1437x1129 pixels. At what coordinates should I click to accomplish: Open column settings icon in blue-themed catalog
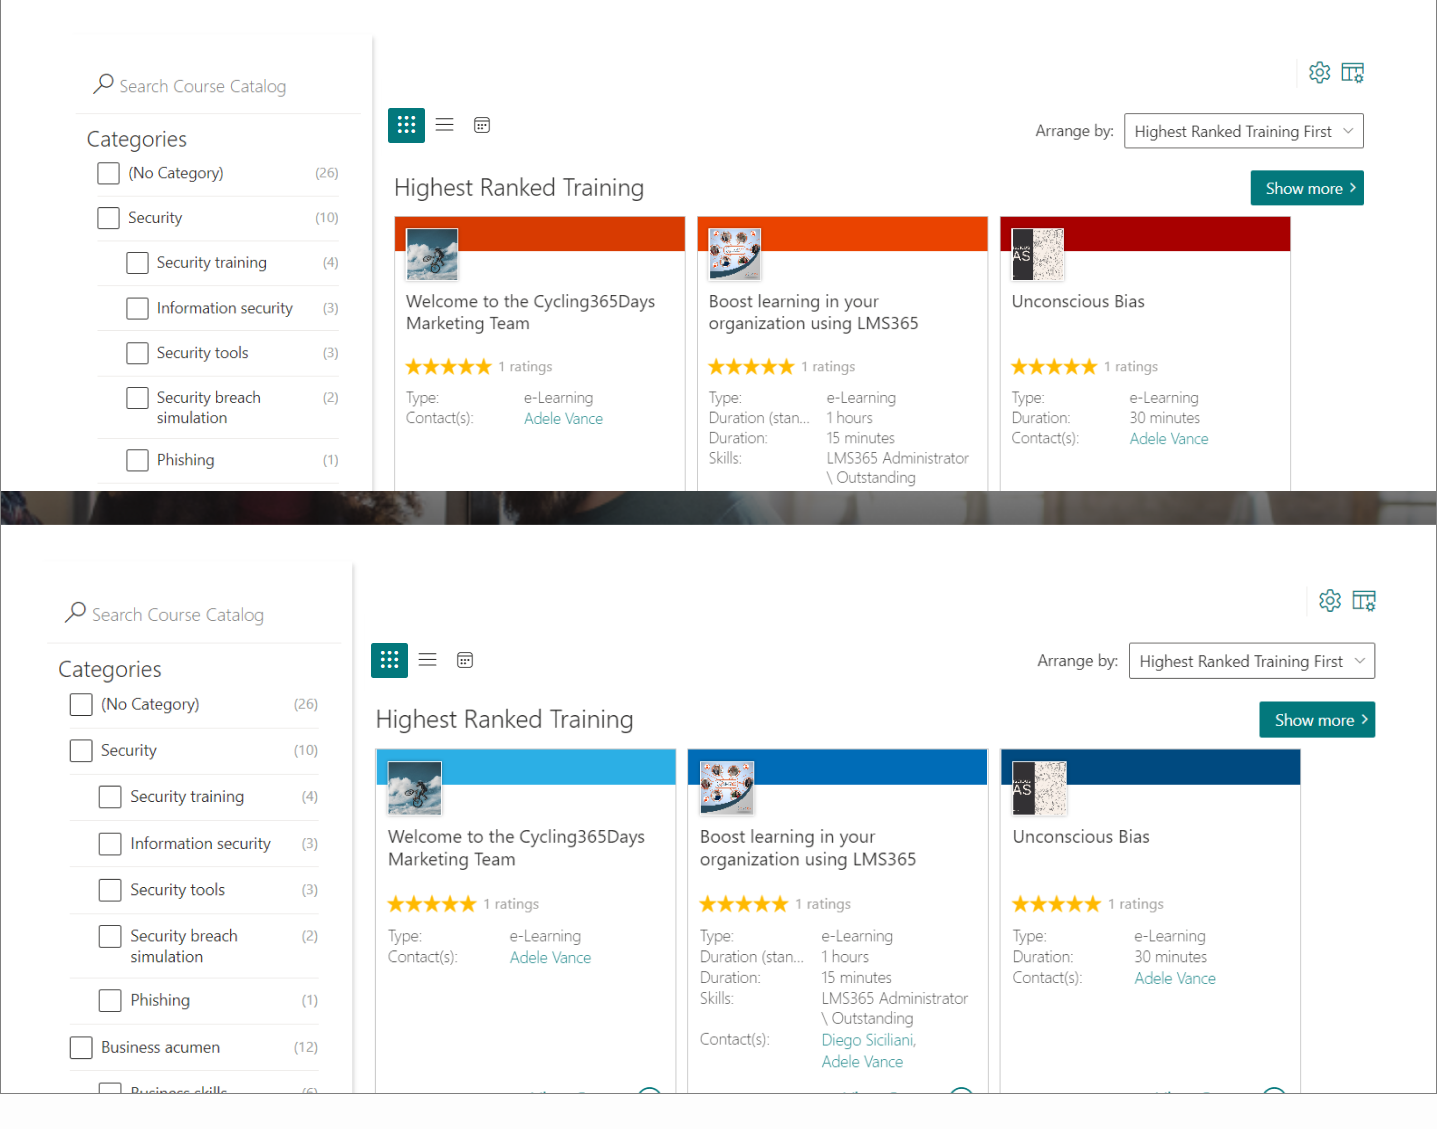1364,600
